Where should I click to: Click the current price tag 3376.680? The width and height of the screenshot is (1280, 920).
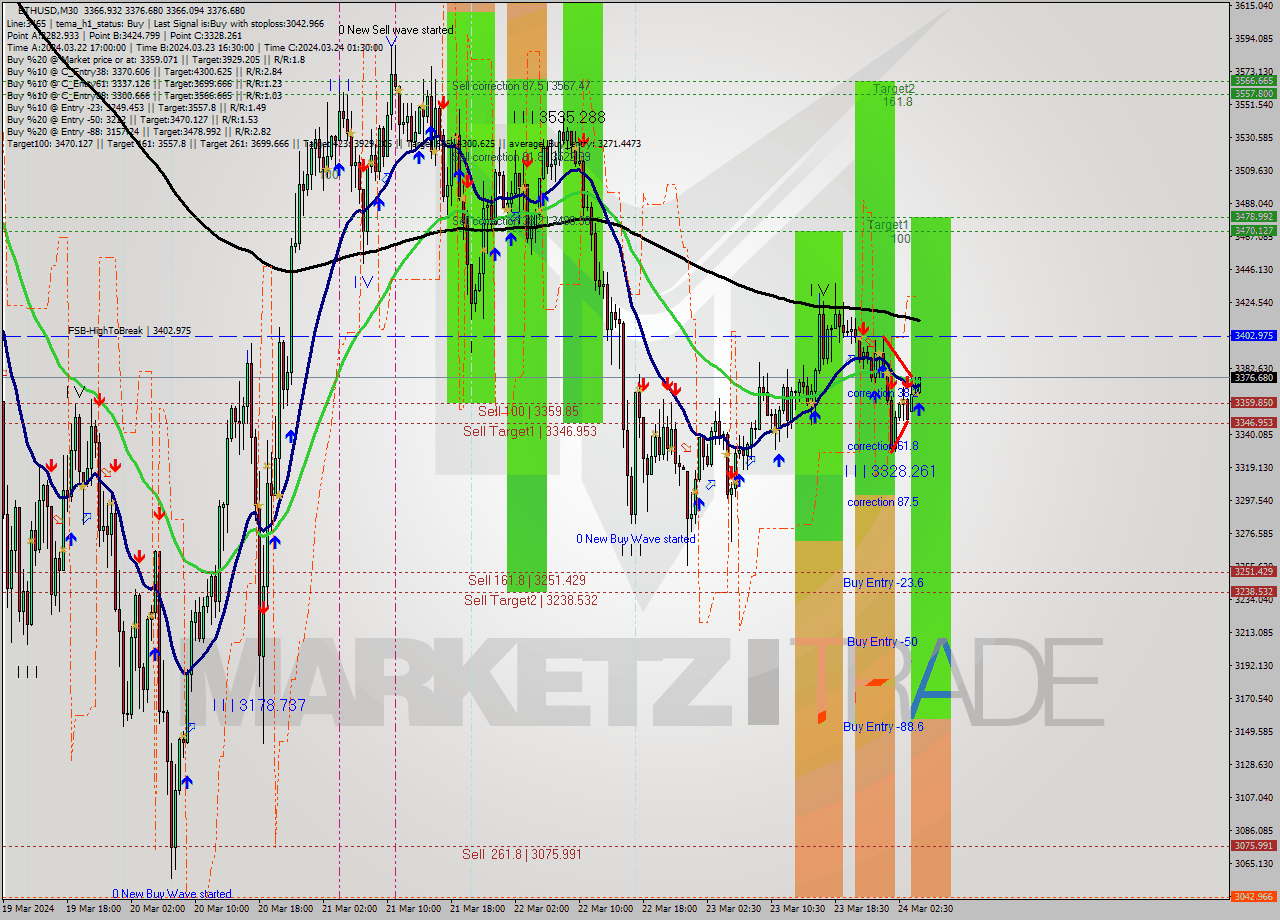pyautogui.click(x=1253, y=378)
